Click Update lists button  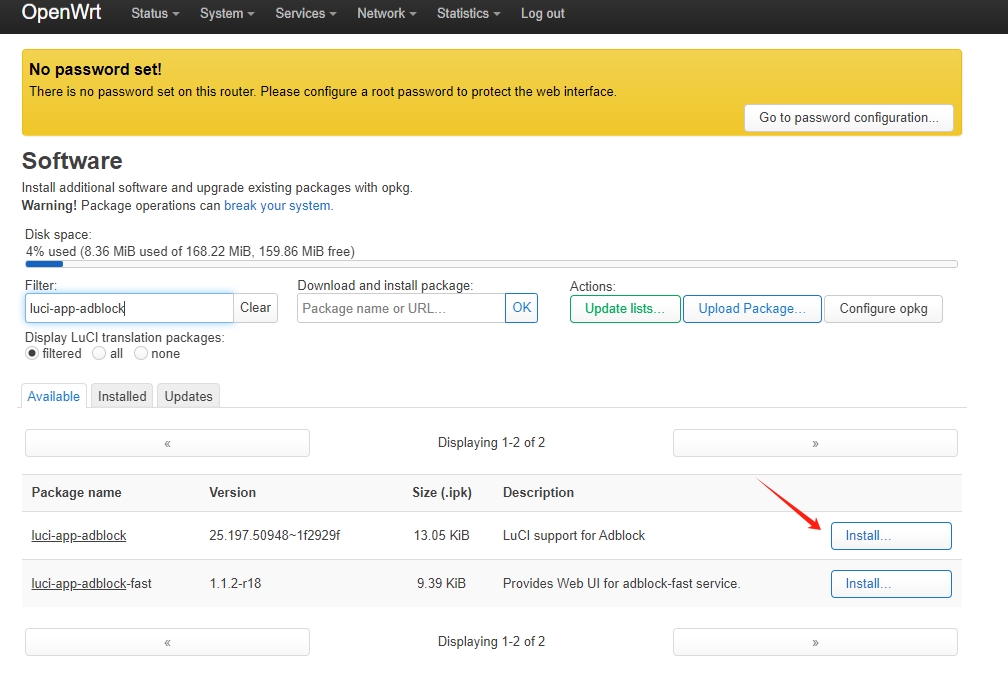click(625, 309)
